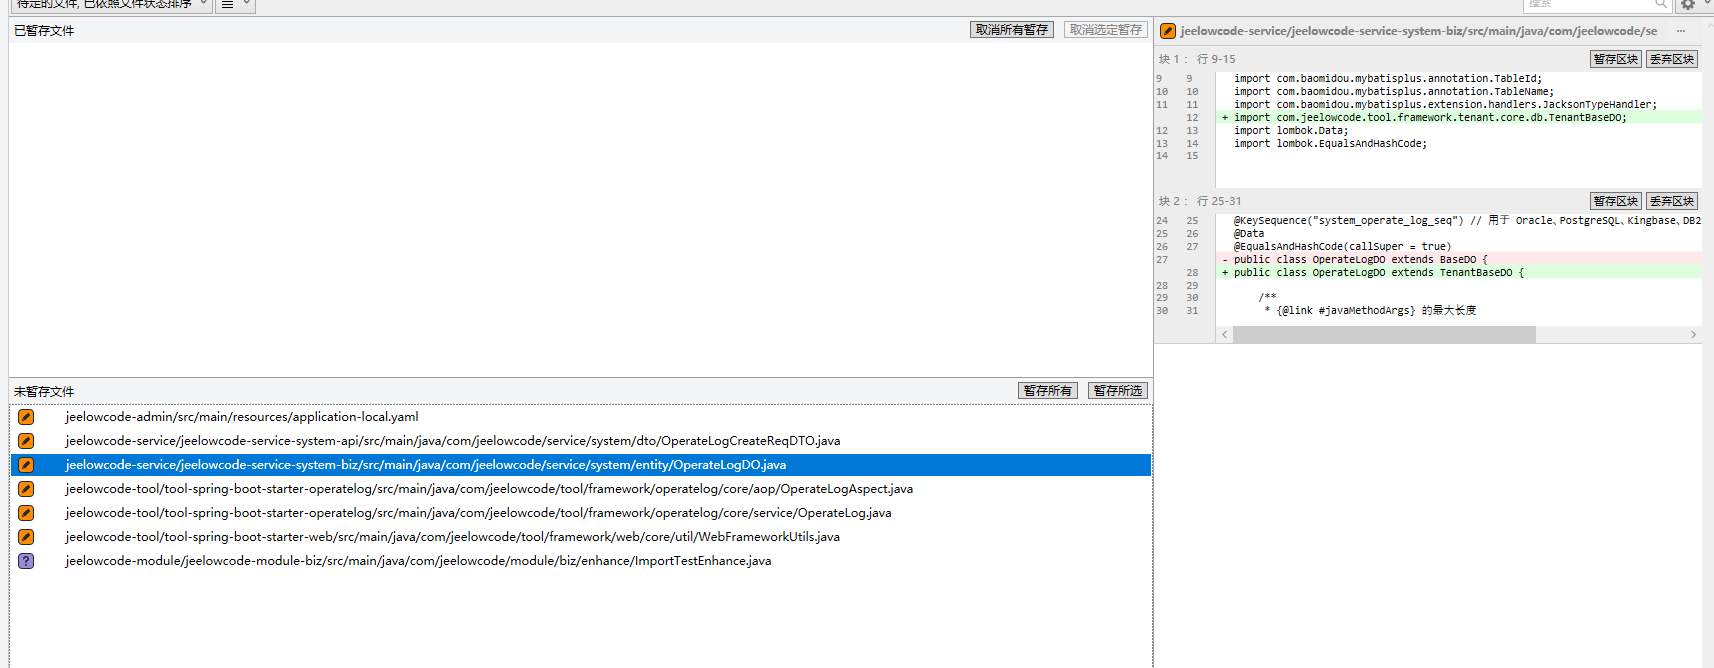Open the ellipsis menu in diff header

pos(1681,31)
